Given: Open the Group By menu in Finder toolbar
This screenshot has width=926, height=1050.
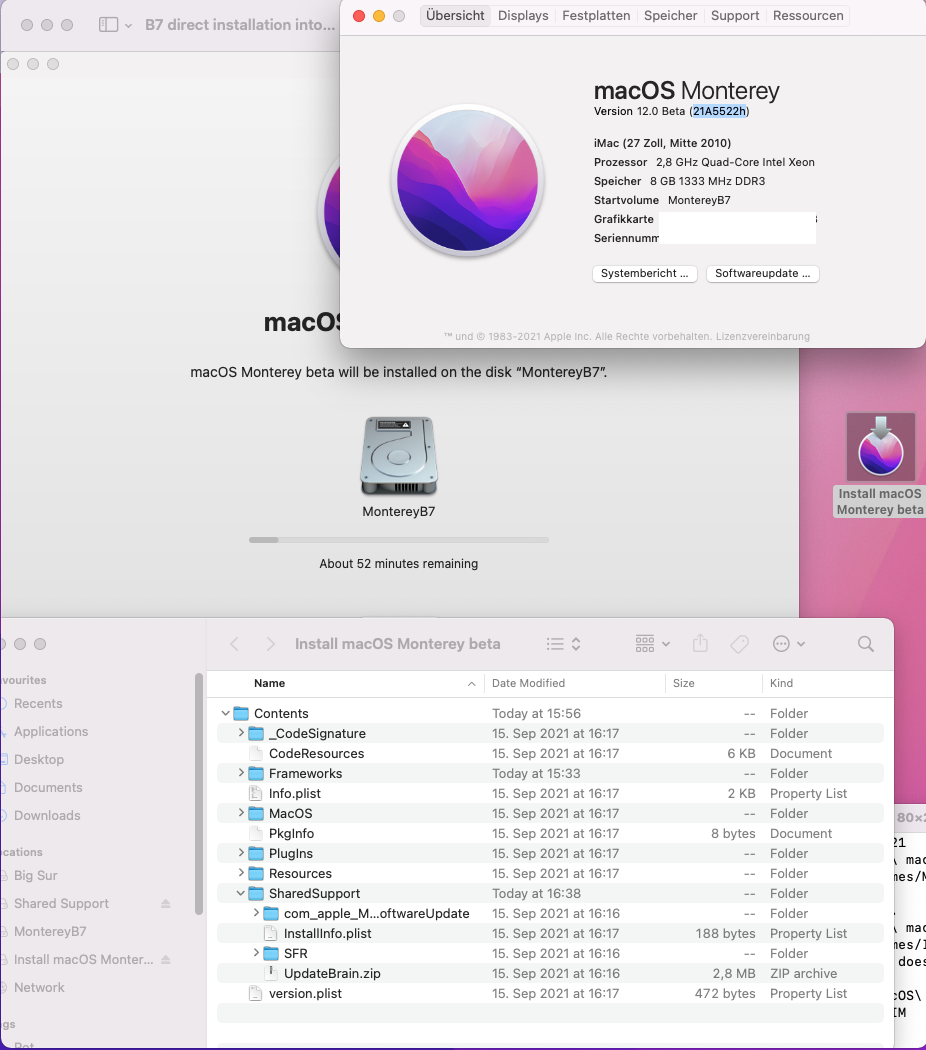Looking at the screenshot, I should pyautogui.click(x=652, y=644).
